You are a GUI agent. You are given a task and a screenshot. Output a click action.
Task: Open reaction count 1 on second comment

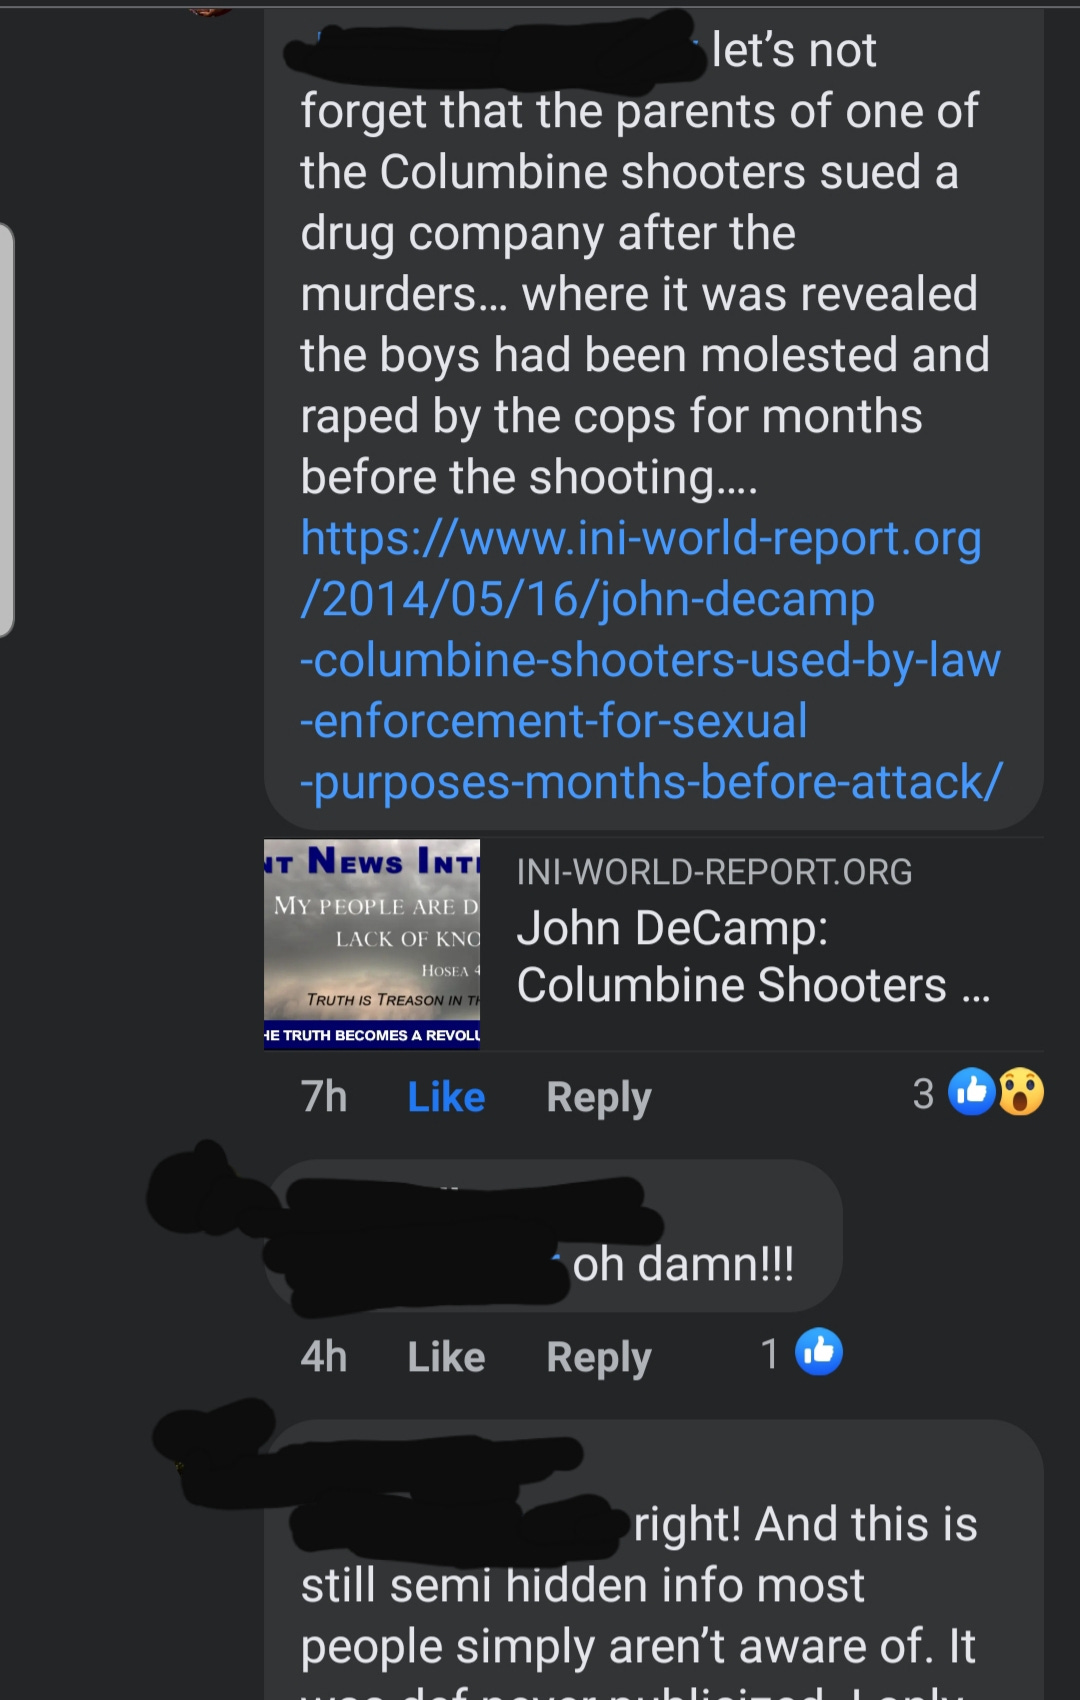pos(769,1354)
